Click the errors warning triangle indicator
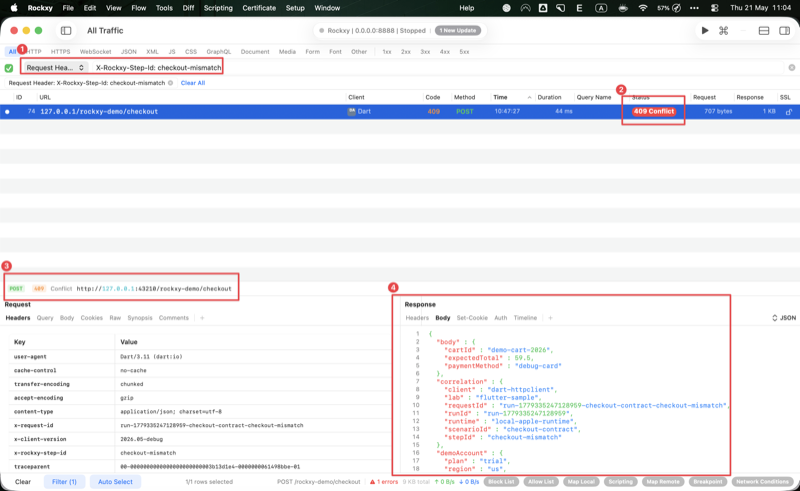Viewport: 800px width, 491px height. tap(372, 481)
